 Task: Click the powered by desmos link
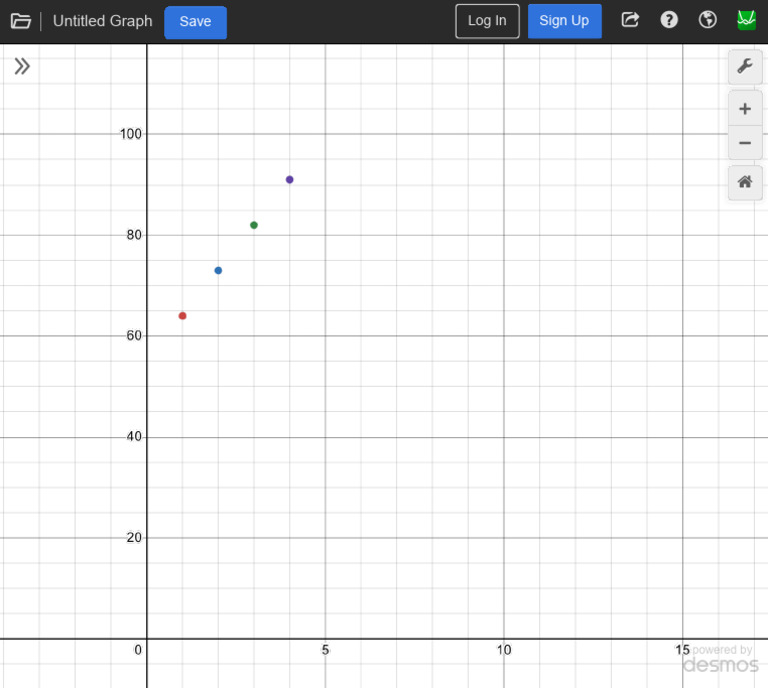tap(720, 659)
